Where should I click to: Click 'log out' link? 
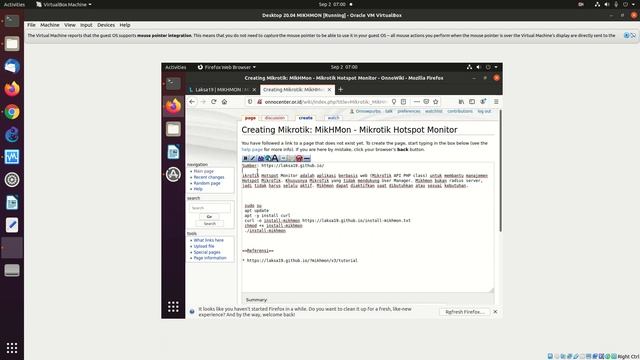tap(484, 111)
